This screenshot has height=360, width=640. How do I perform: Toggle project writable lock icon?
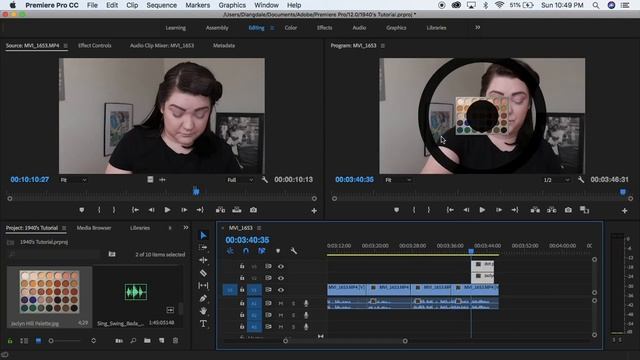click(x=10, y=340)
